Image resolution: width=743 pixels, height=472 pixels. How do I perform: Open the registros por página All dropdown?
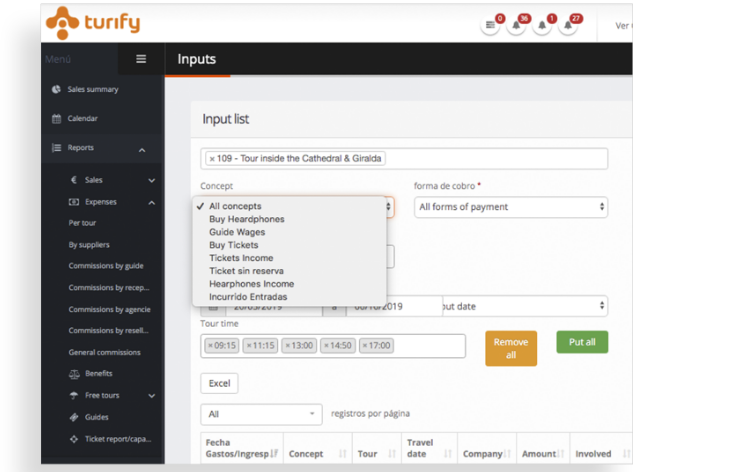point(261,414)
